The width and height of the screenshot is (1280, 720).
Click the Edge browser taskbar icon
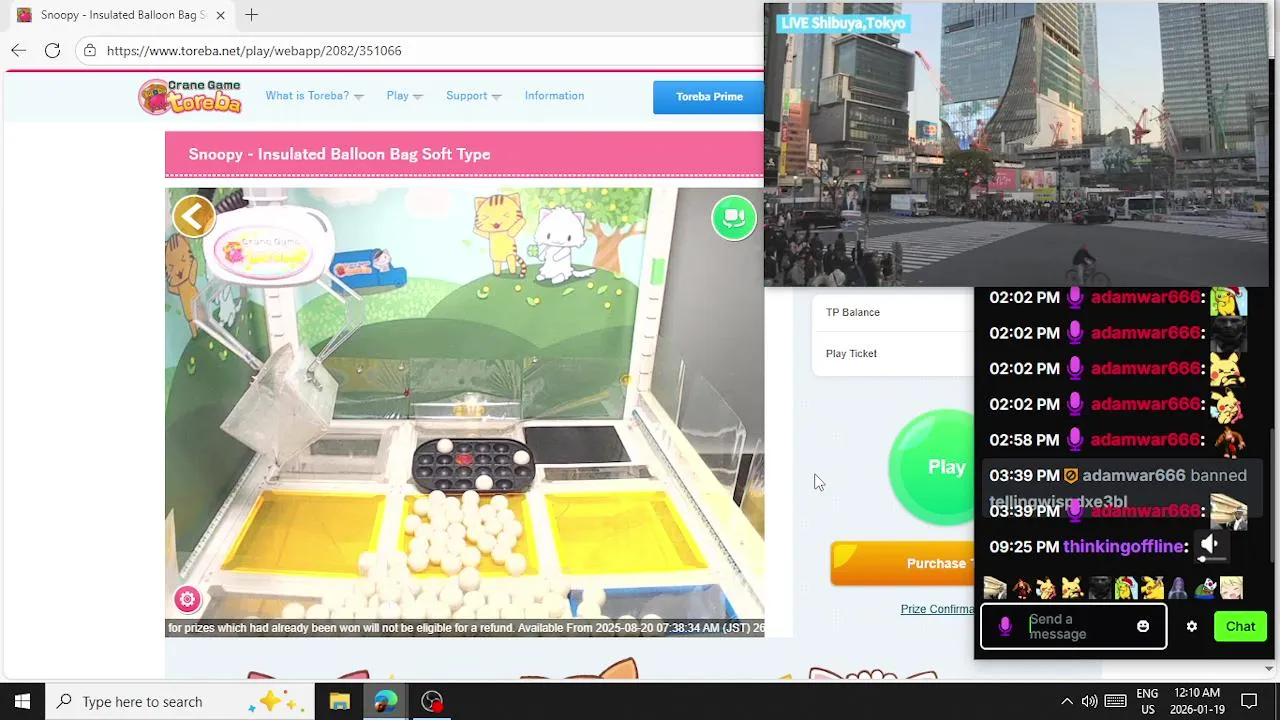tap(386, 701)
